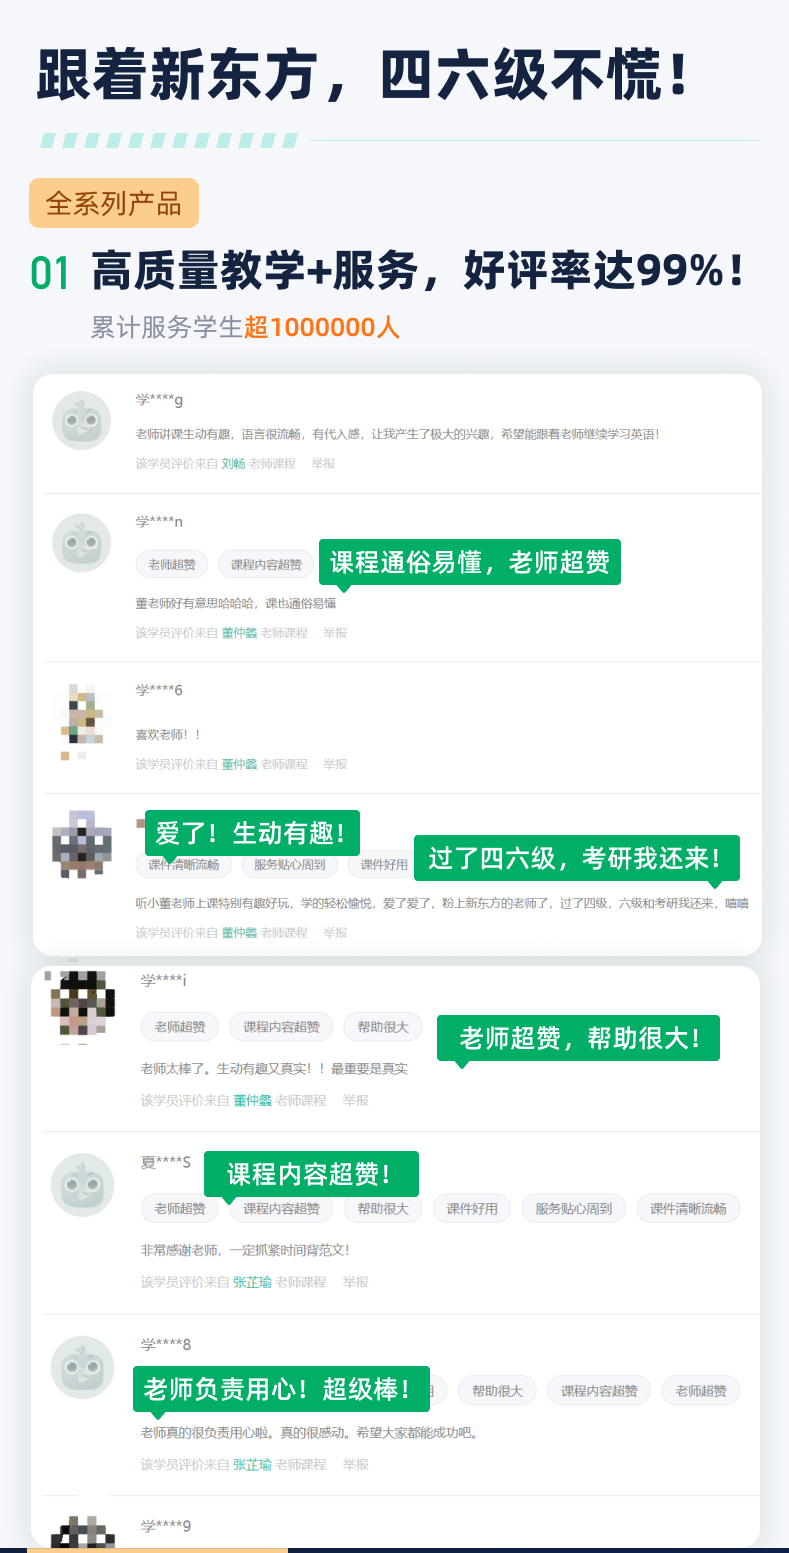Screen dimensions: 789x1553
Task: Open 张芷瑜 link in 夏****S's review
Action: click(x=252, y=1282)
